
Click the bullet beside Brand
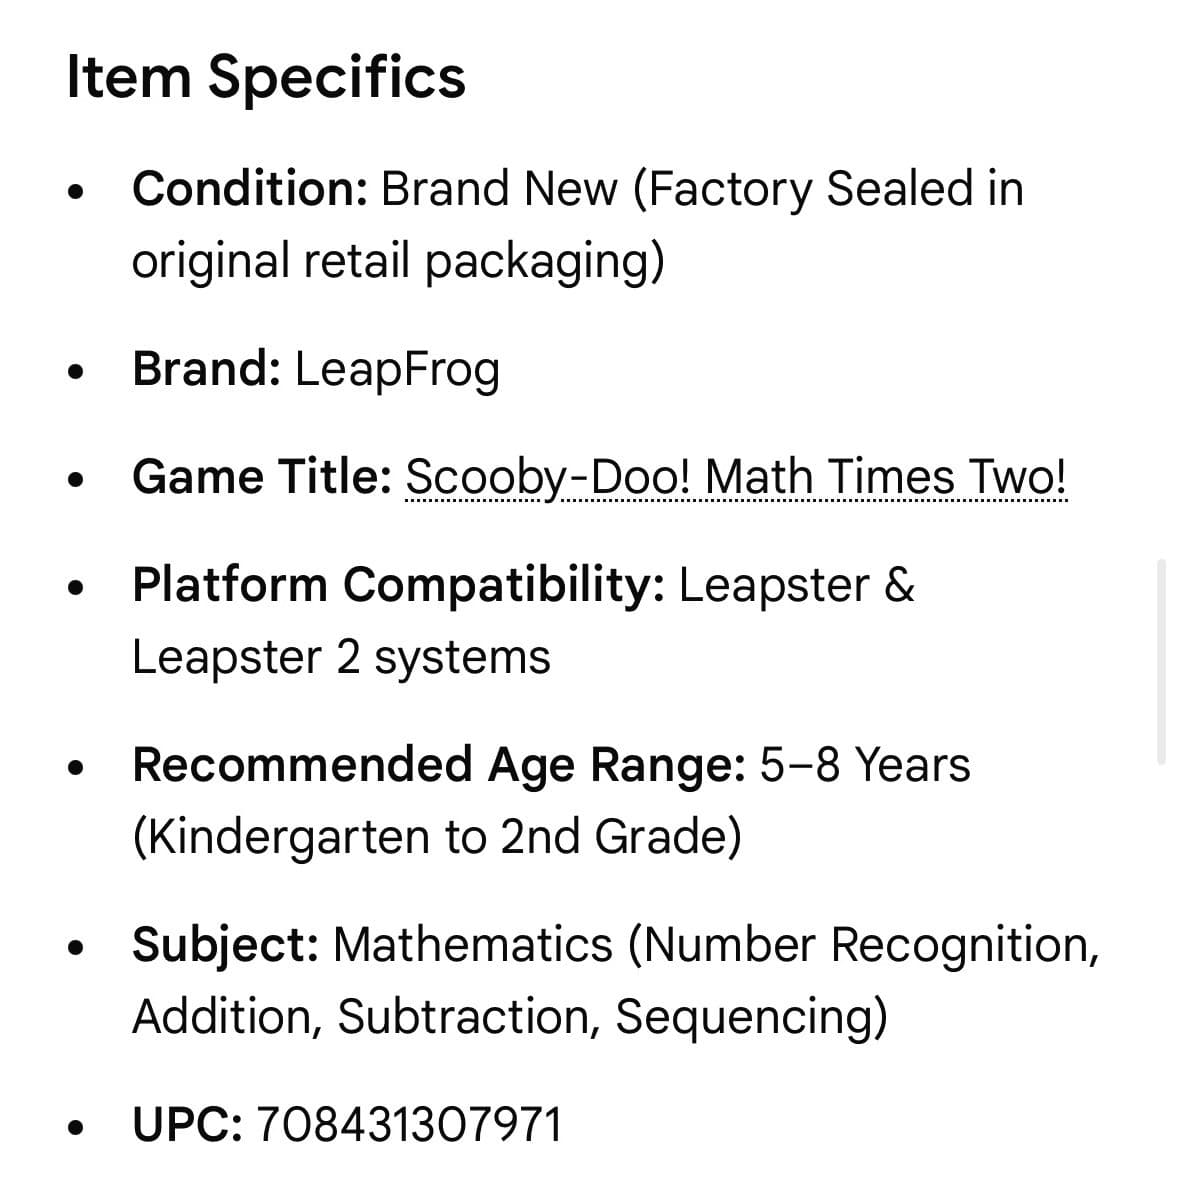click(75, 371)
